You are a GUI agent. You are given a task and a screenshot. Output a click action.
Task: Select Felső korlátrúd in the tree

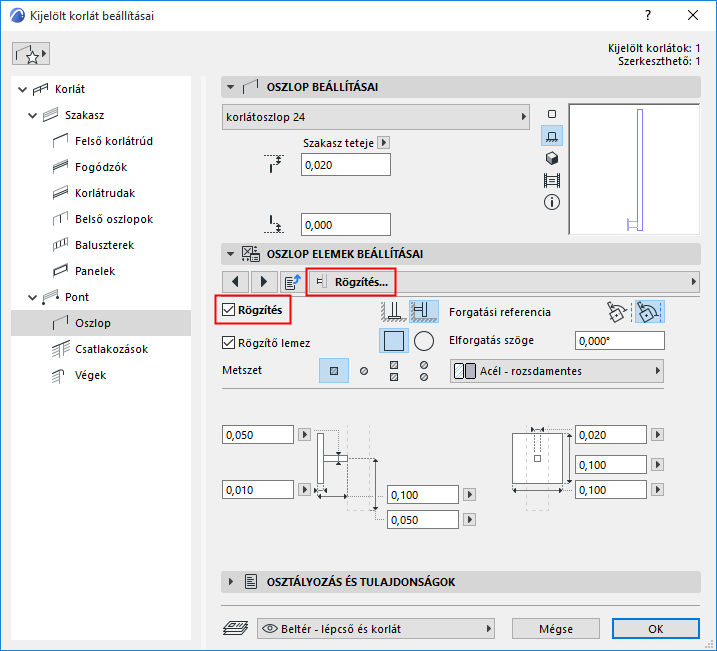point(114,141)
